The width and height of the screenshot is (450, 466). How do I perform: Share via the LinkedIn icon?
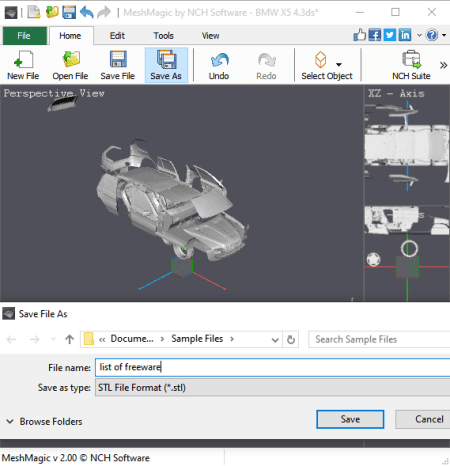pyautogui.click(x=405, y=35)
